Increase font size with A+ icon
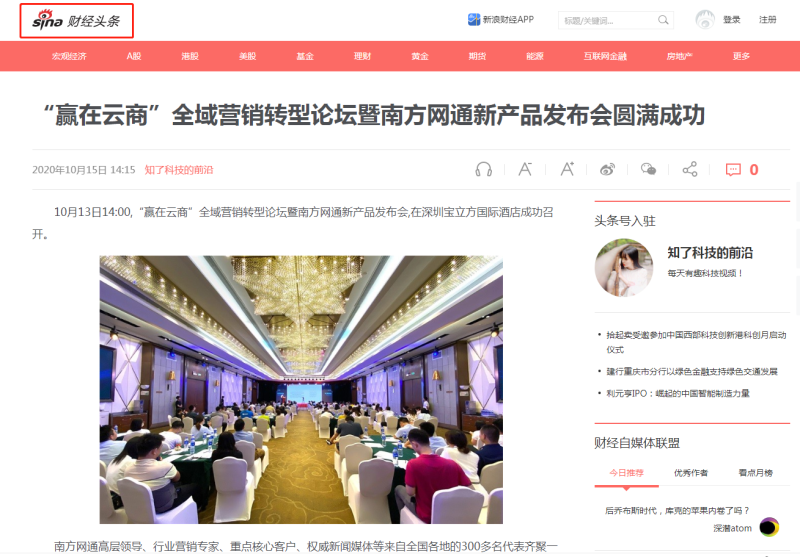The image size is (800, 557). 567,169
